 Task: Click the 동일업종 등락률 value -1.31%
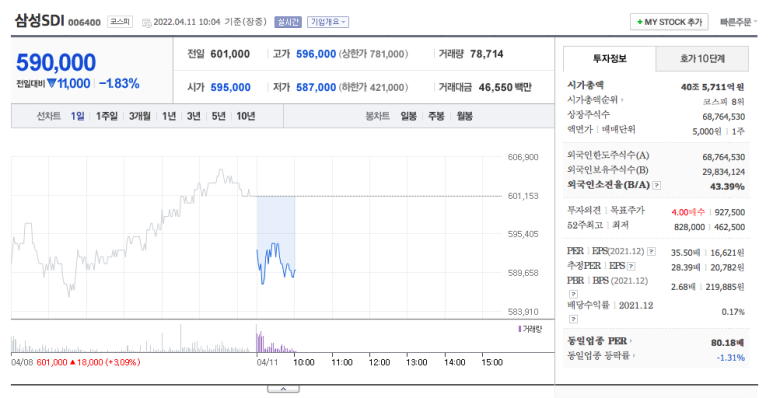(731, 358)
